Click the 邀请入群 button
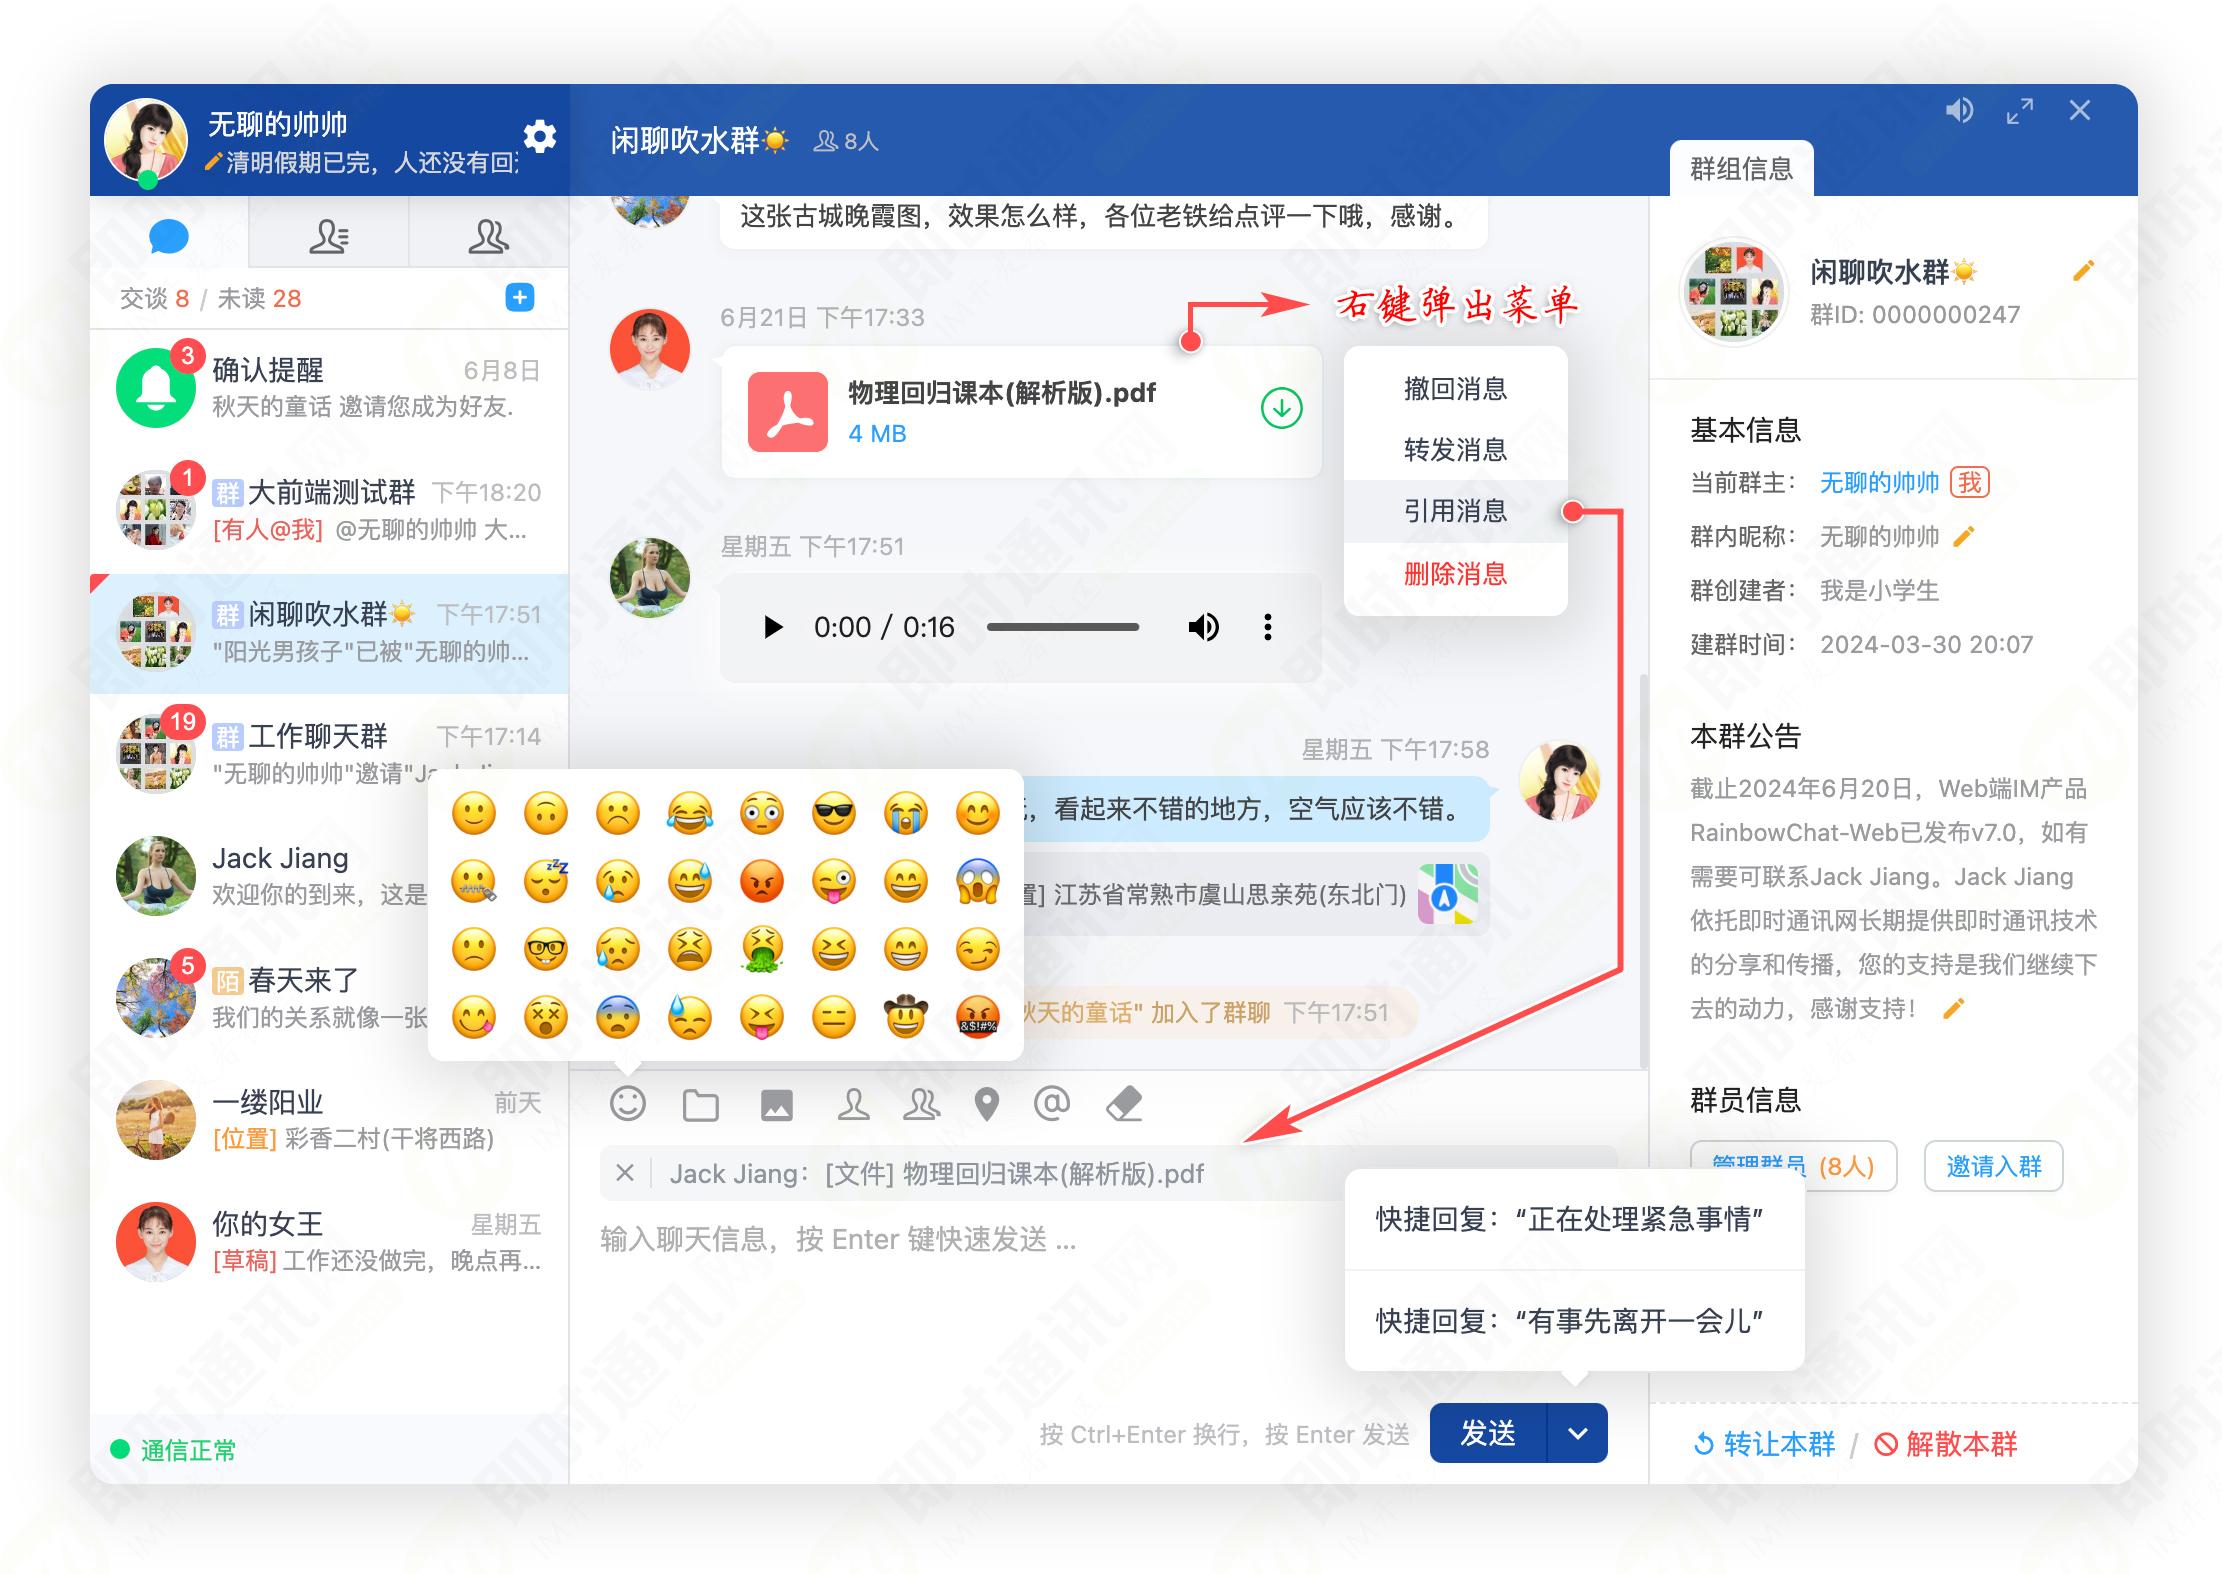 [x=1992, y=1165]
